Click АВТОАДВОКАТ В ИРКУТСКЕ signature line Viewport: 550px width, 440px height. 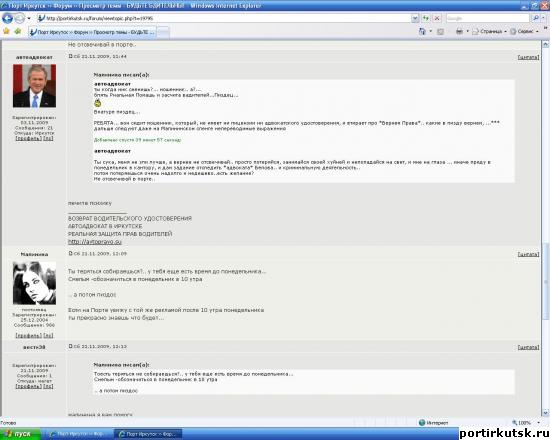(105, 226)
